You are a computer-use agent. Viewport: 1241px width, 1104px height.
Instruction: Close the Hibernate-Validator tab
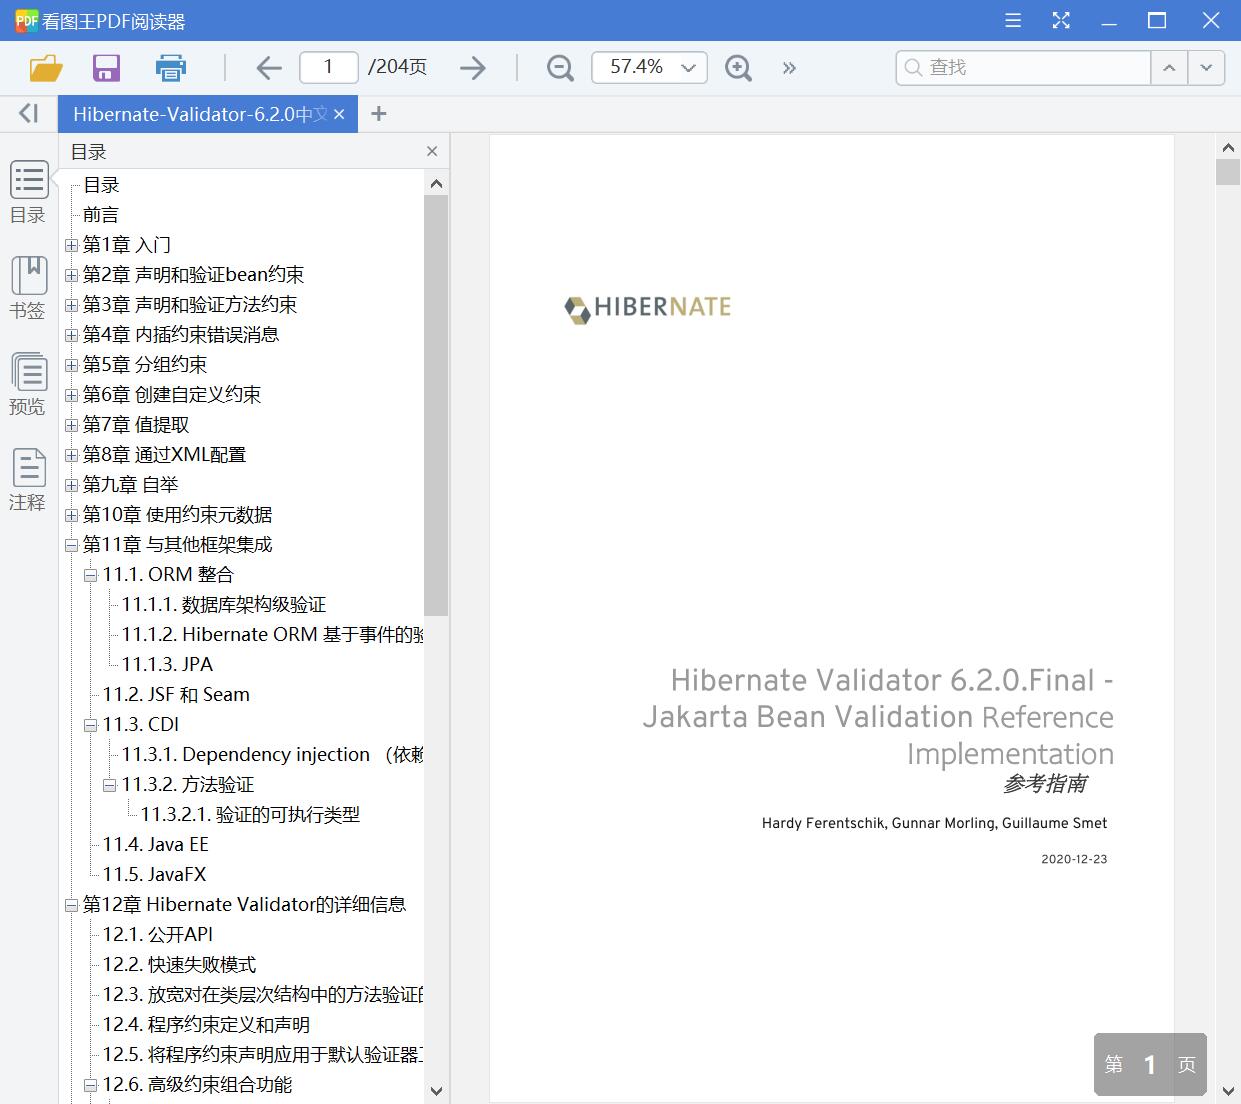(339, 114)
